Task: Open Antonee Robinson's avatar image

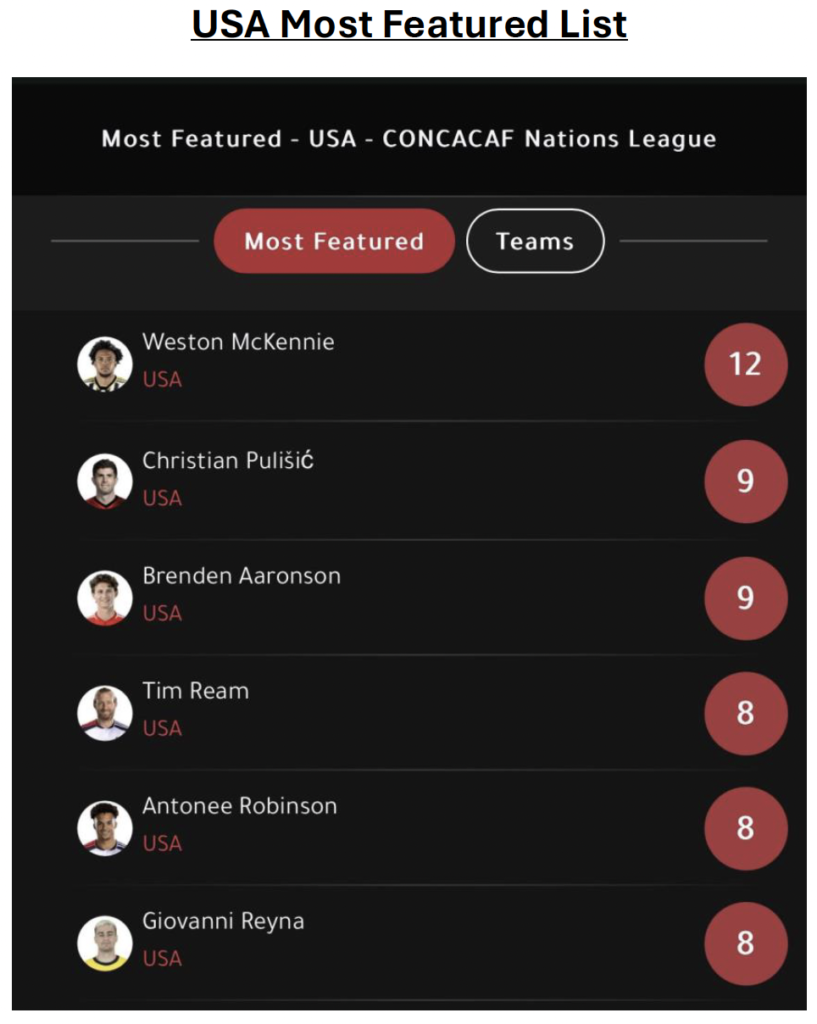Action: tap(104, 827)
